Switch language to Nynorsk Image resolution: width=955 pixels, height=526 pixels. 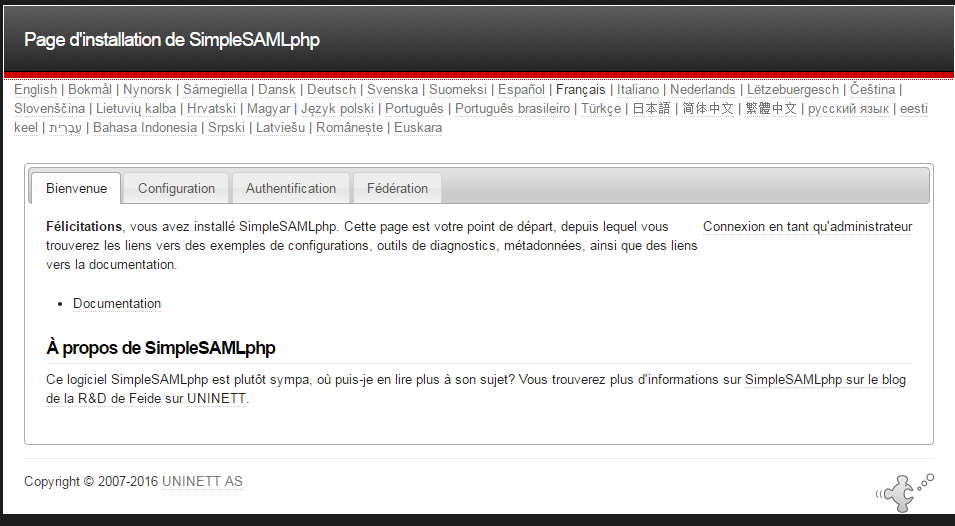point(147,89)
